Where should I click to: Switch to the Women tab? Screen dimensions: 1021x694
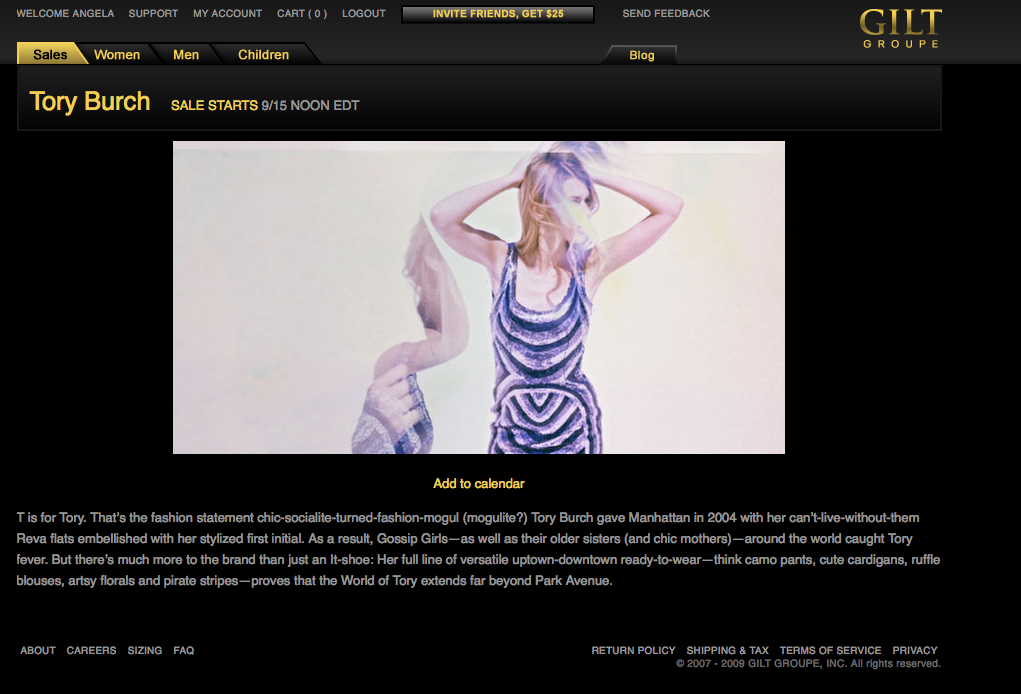(117, 55)
